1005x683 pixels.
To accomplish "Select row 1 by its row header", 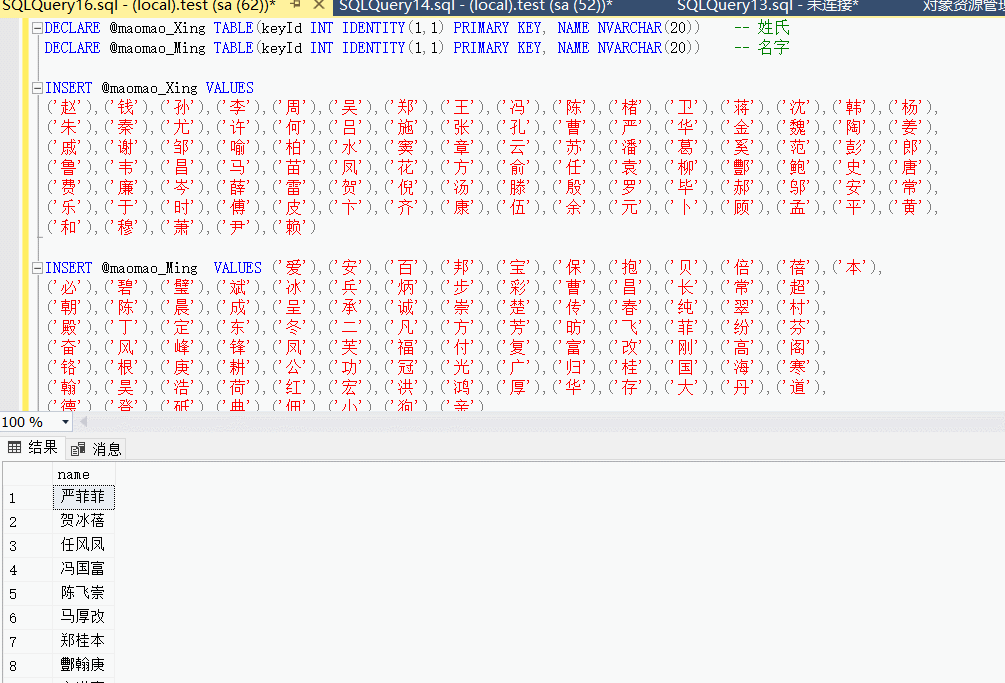I will click(28, 498).
